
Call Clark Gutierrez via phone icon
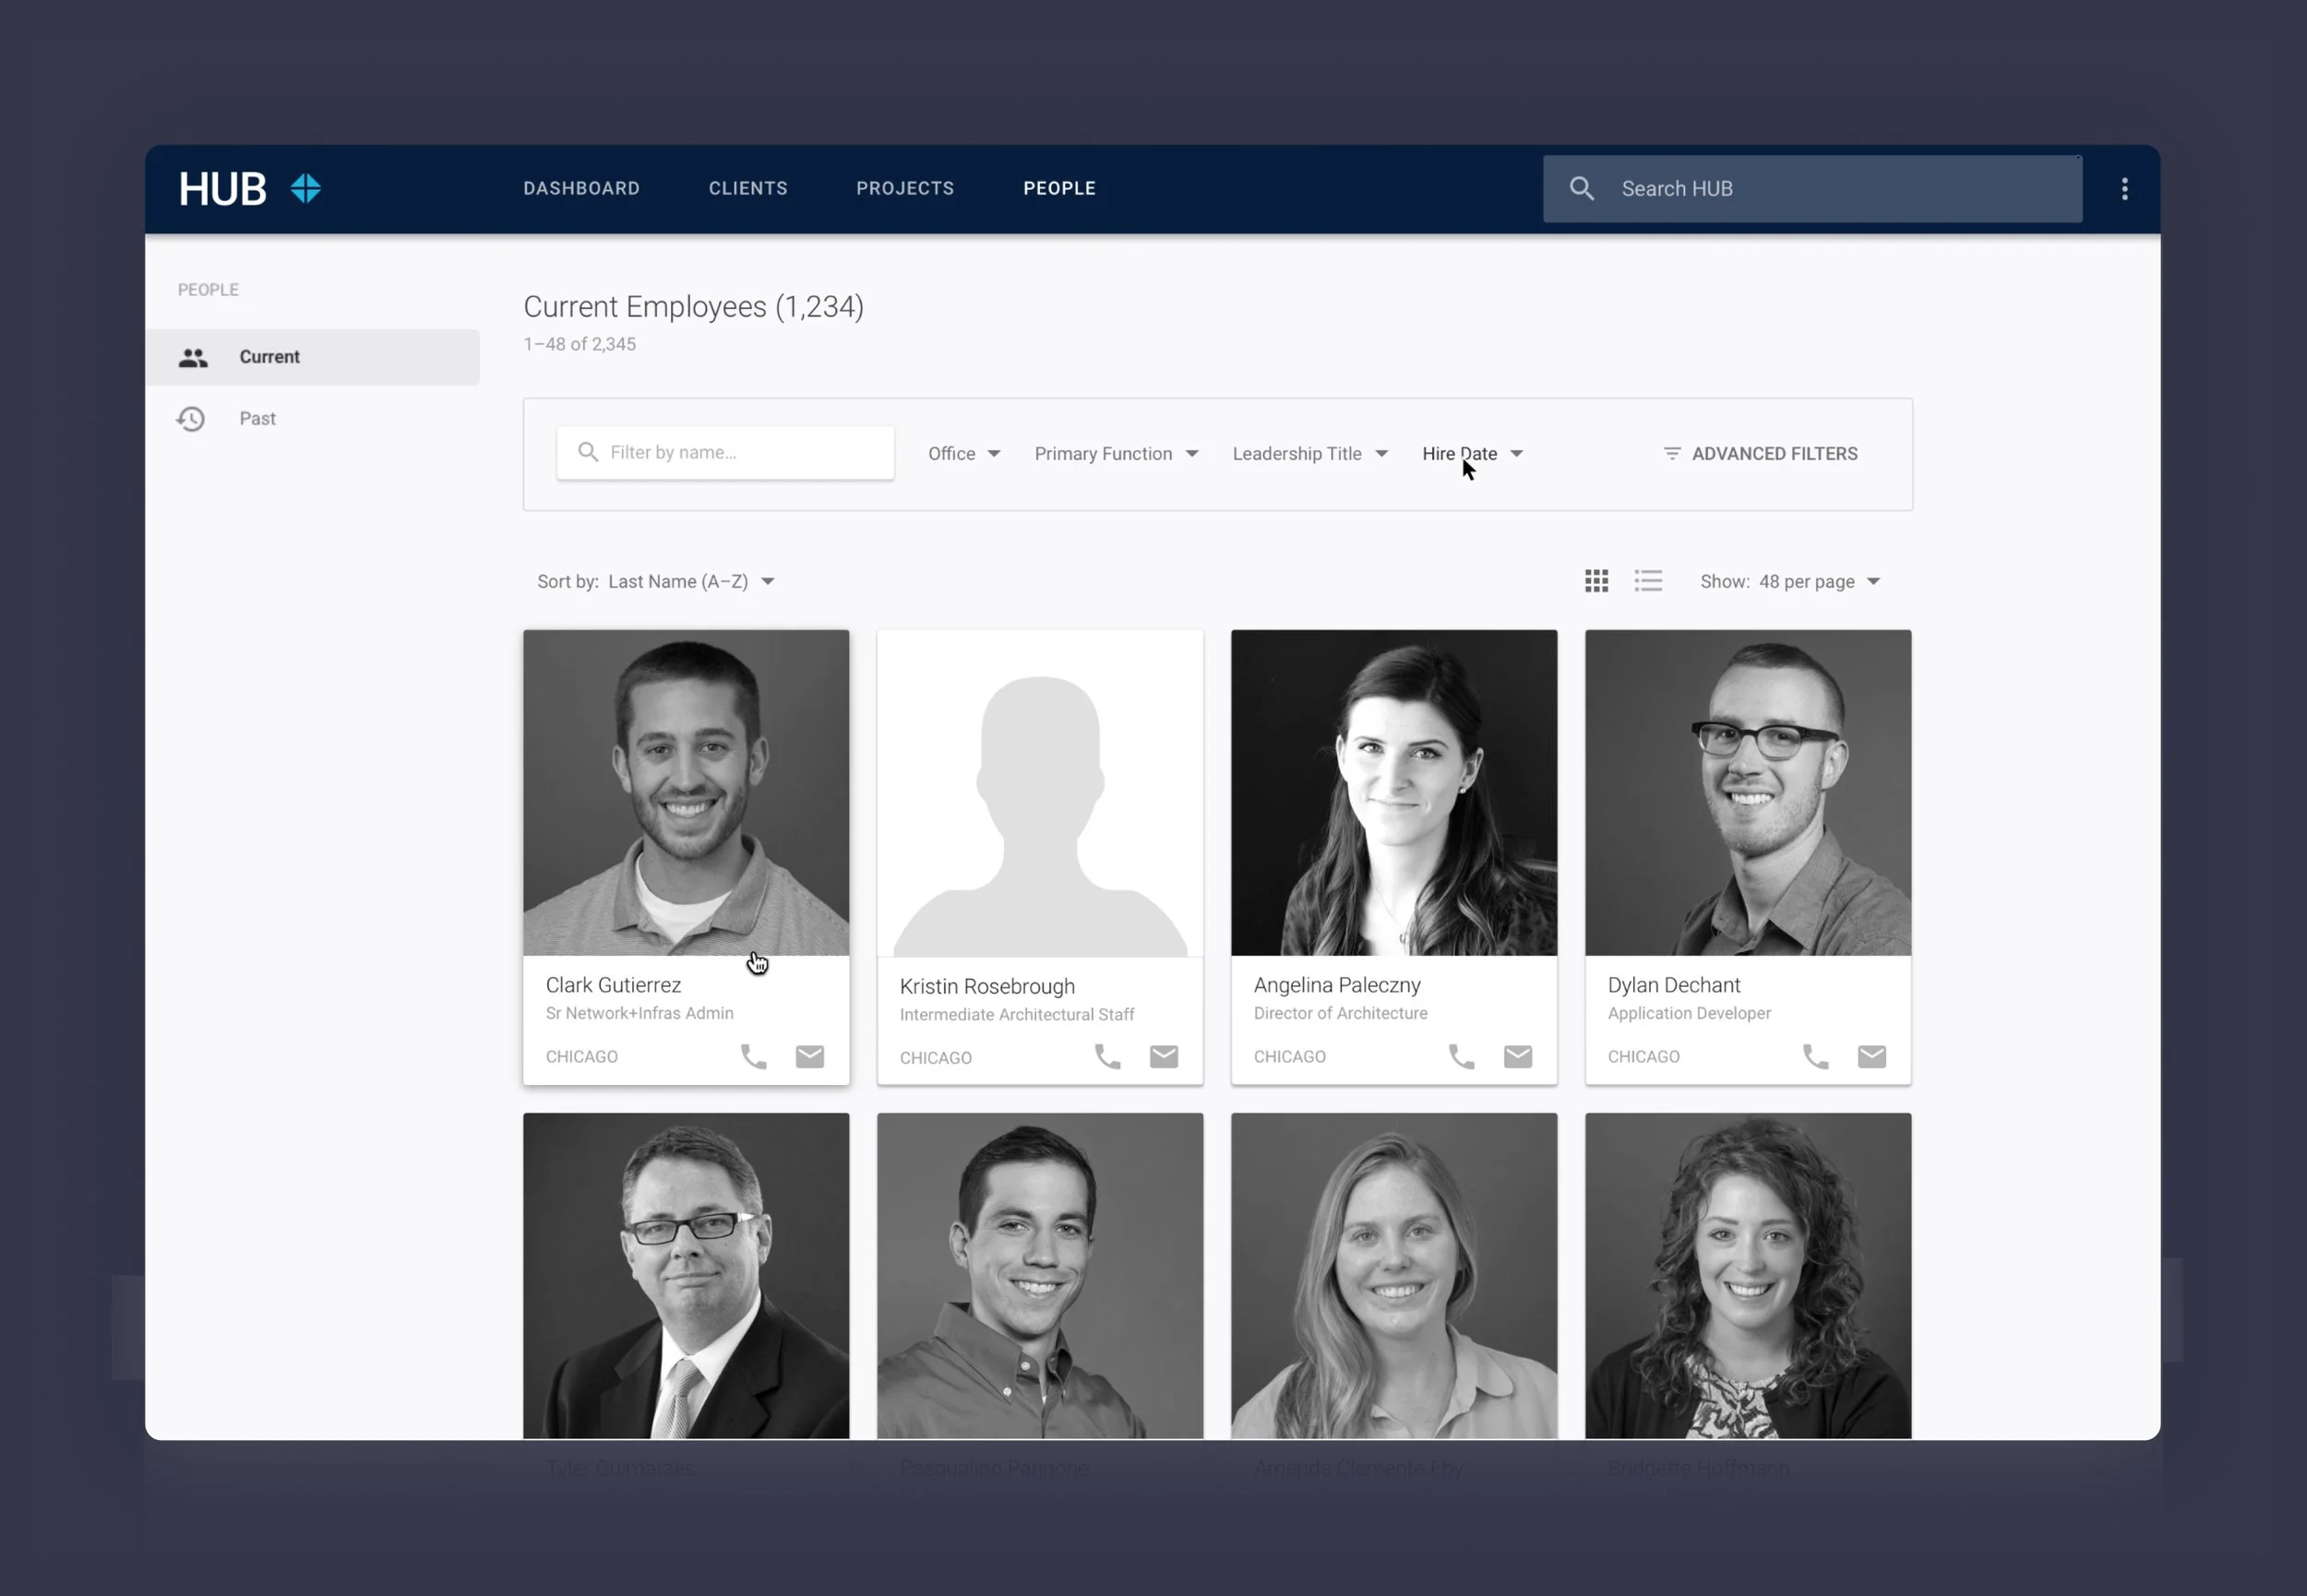click(753, 1057)
